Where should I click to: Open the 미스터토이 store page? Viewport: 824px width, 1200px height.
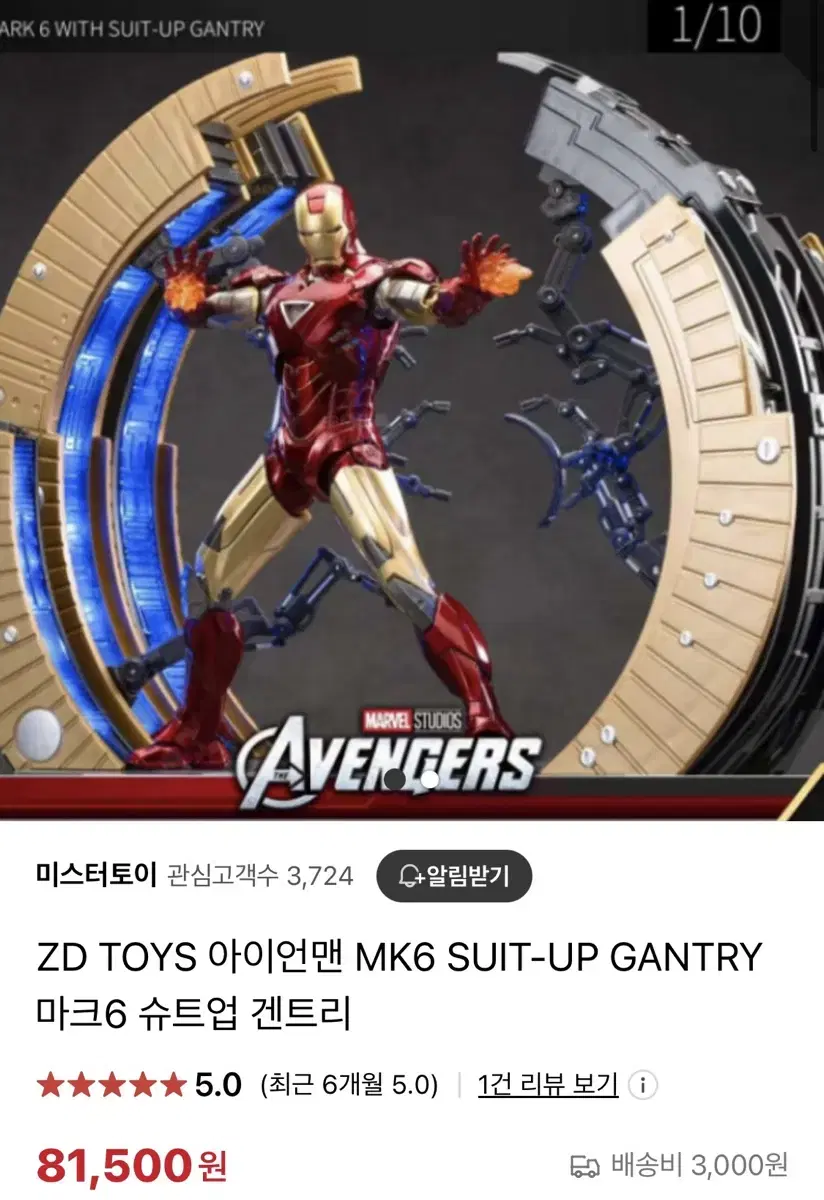96,876
